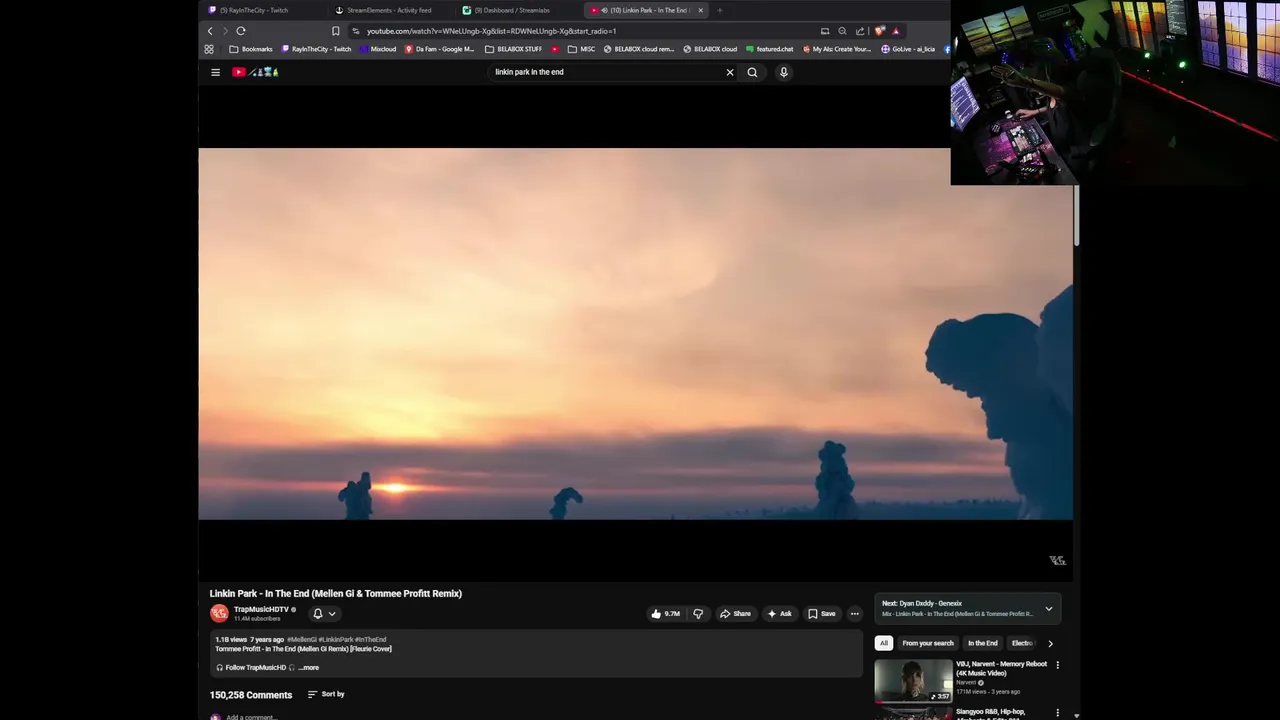Select the From your search chip
1280x720 pixels.
coord(928,643)
